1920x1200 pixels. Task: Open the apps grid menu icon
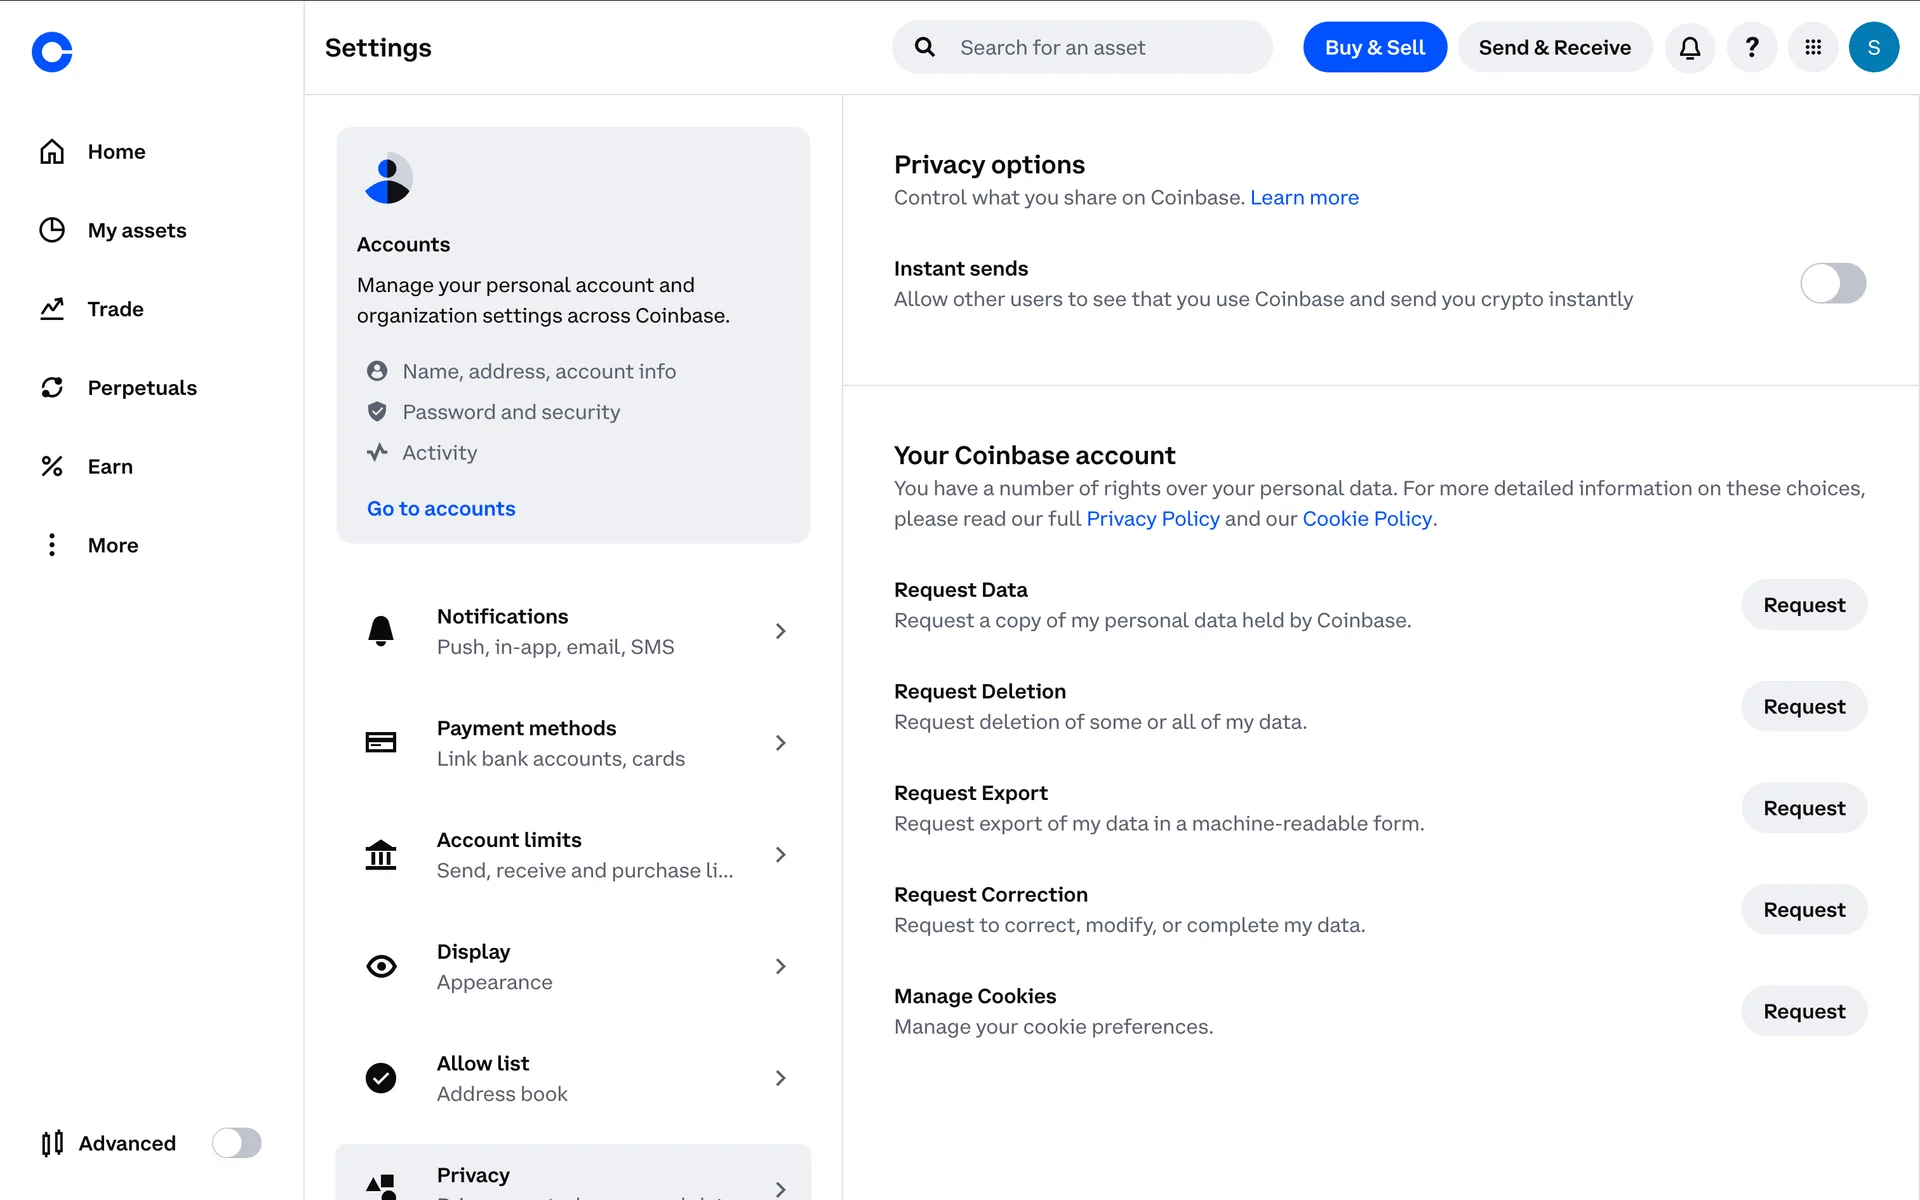1813,47
